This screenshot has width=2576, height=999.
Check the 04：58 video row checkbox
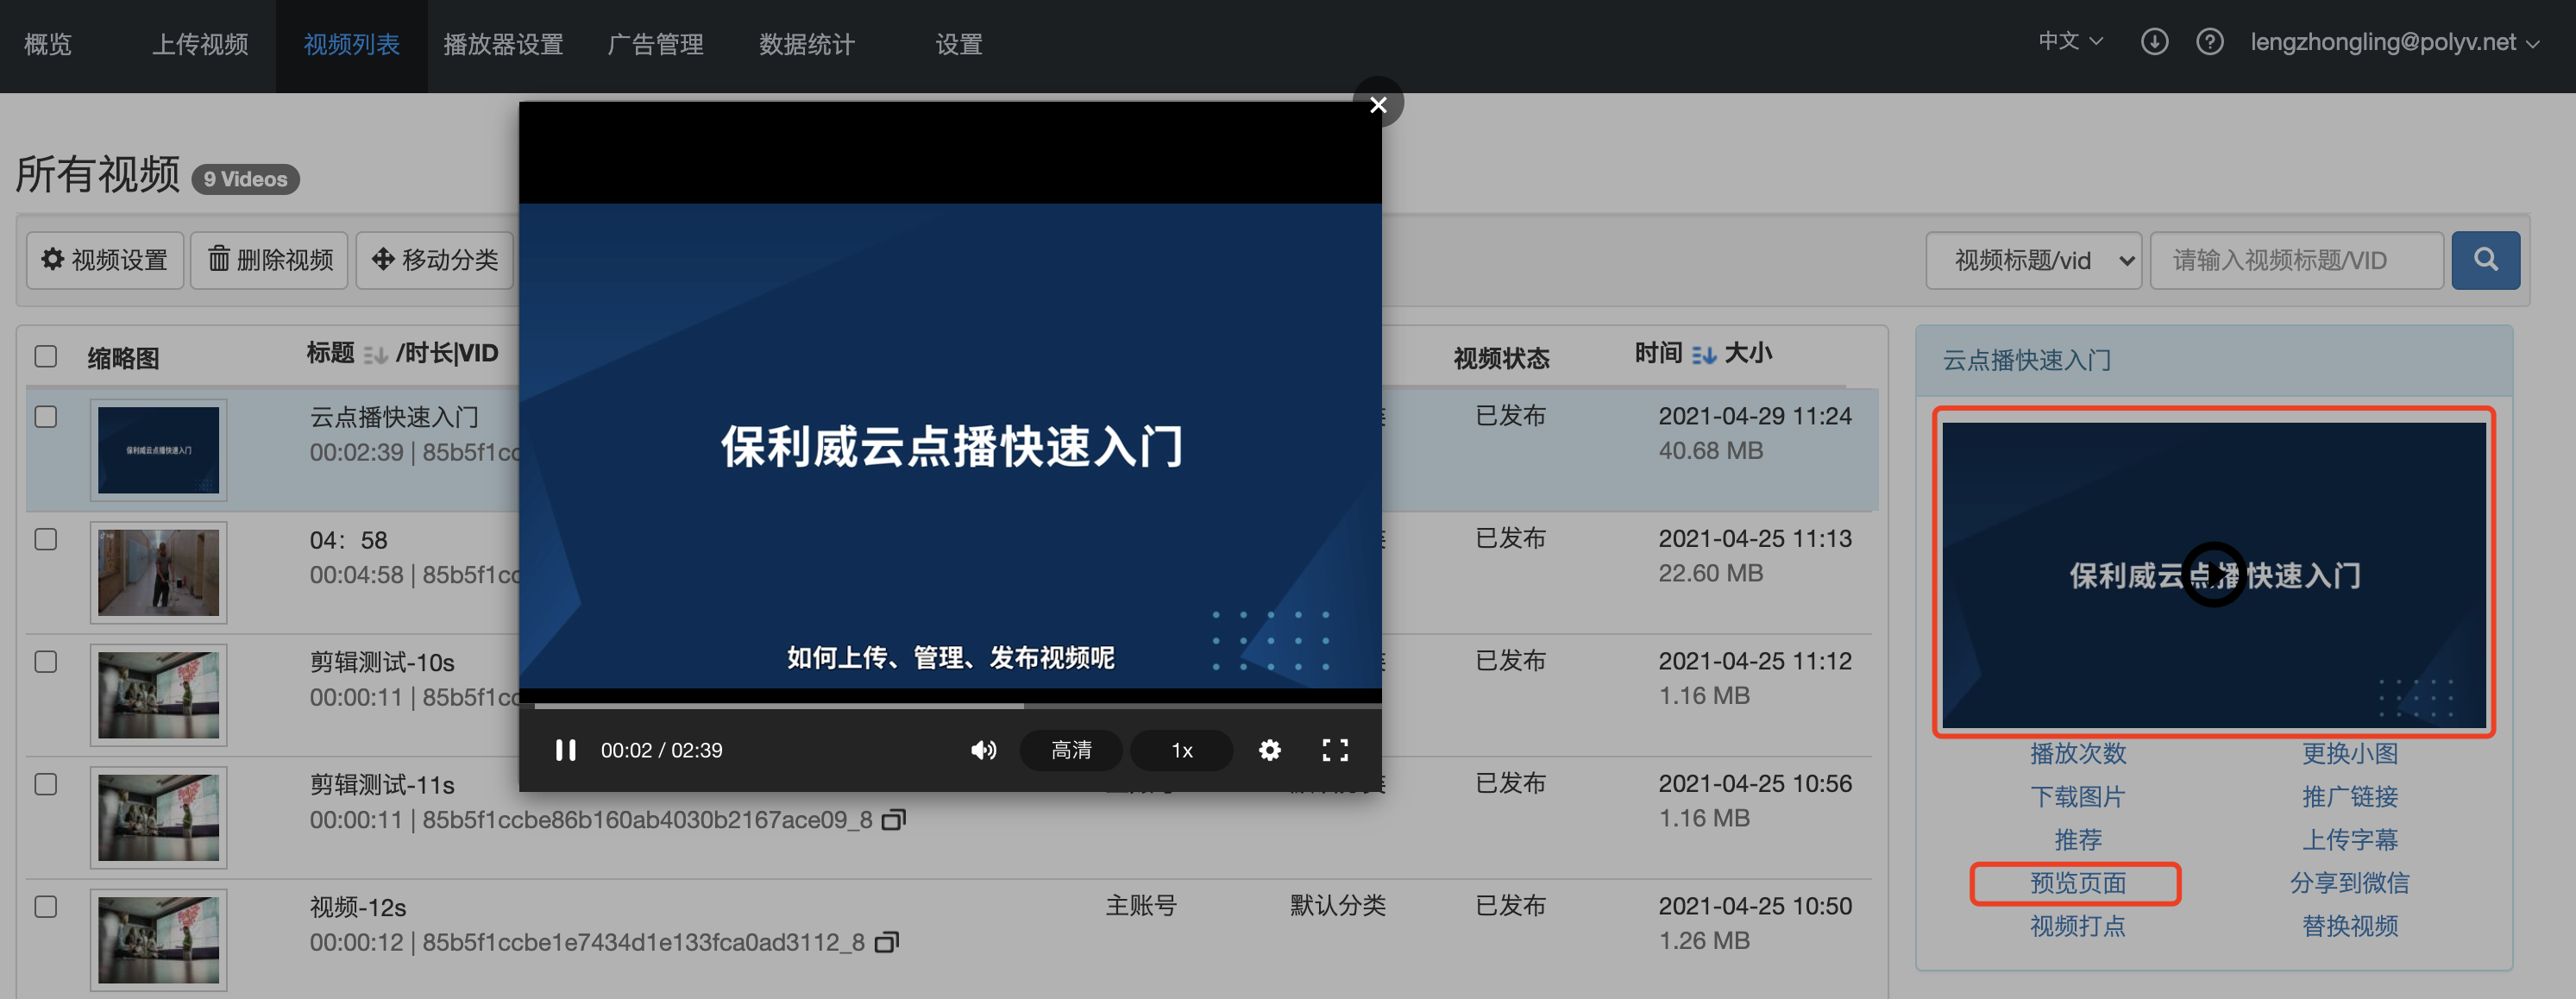point(46,540)
